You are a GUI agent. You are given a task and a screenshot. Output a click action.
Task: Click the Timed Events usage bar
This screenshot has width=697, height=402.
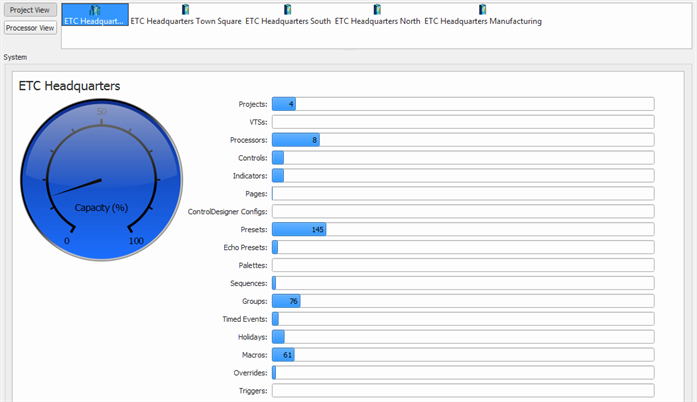point(463,319)
